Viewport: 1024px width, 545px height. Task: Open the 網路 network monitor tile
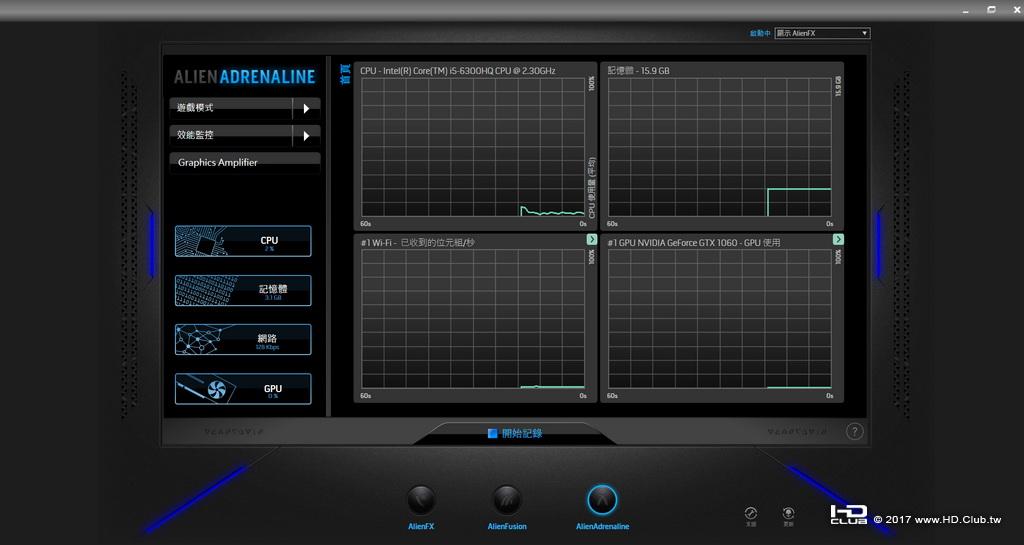coord(243,339)
